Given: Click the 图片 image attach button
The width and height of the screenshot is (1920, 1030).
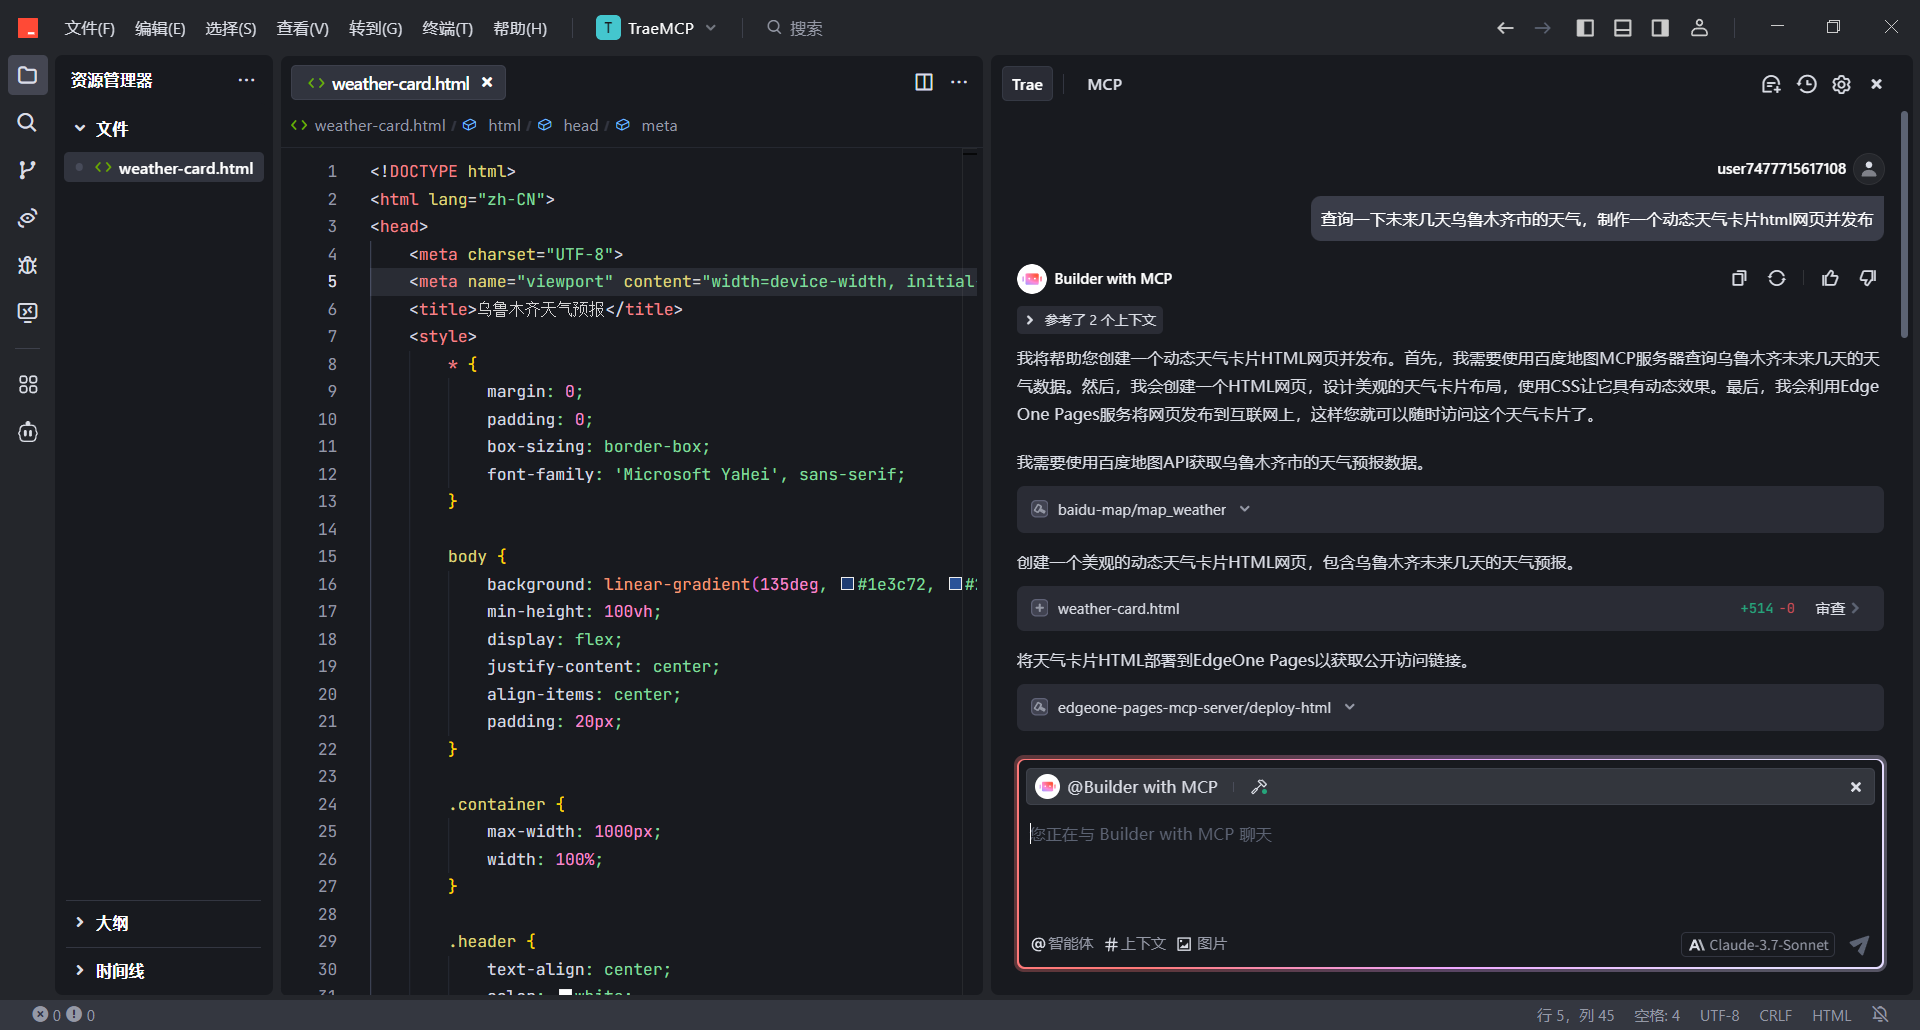Looking at the screenshot, I should 1201,944.
